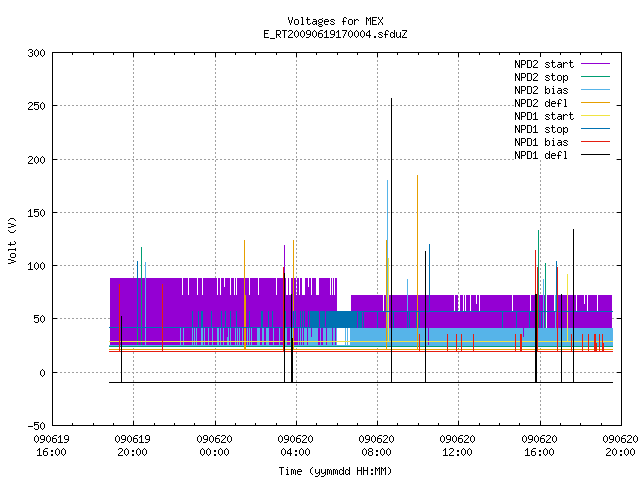Click the file name E_RT20090619170004.sfduZ
This screenshot has width=640, height=480.
tap(335, 34)
